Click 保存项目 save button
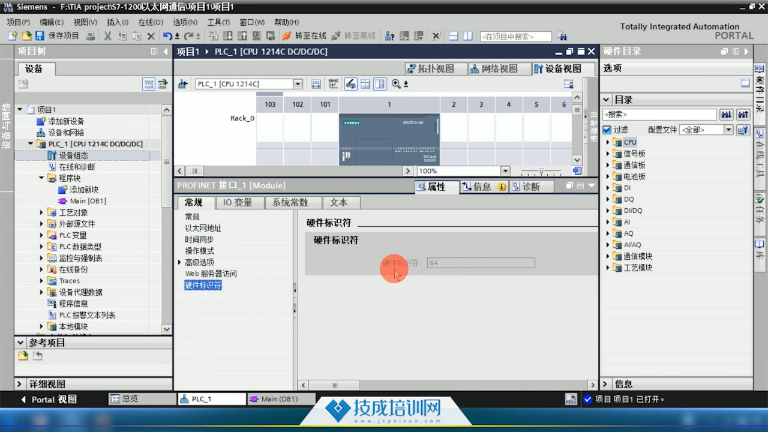 [x=57, y=36]
